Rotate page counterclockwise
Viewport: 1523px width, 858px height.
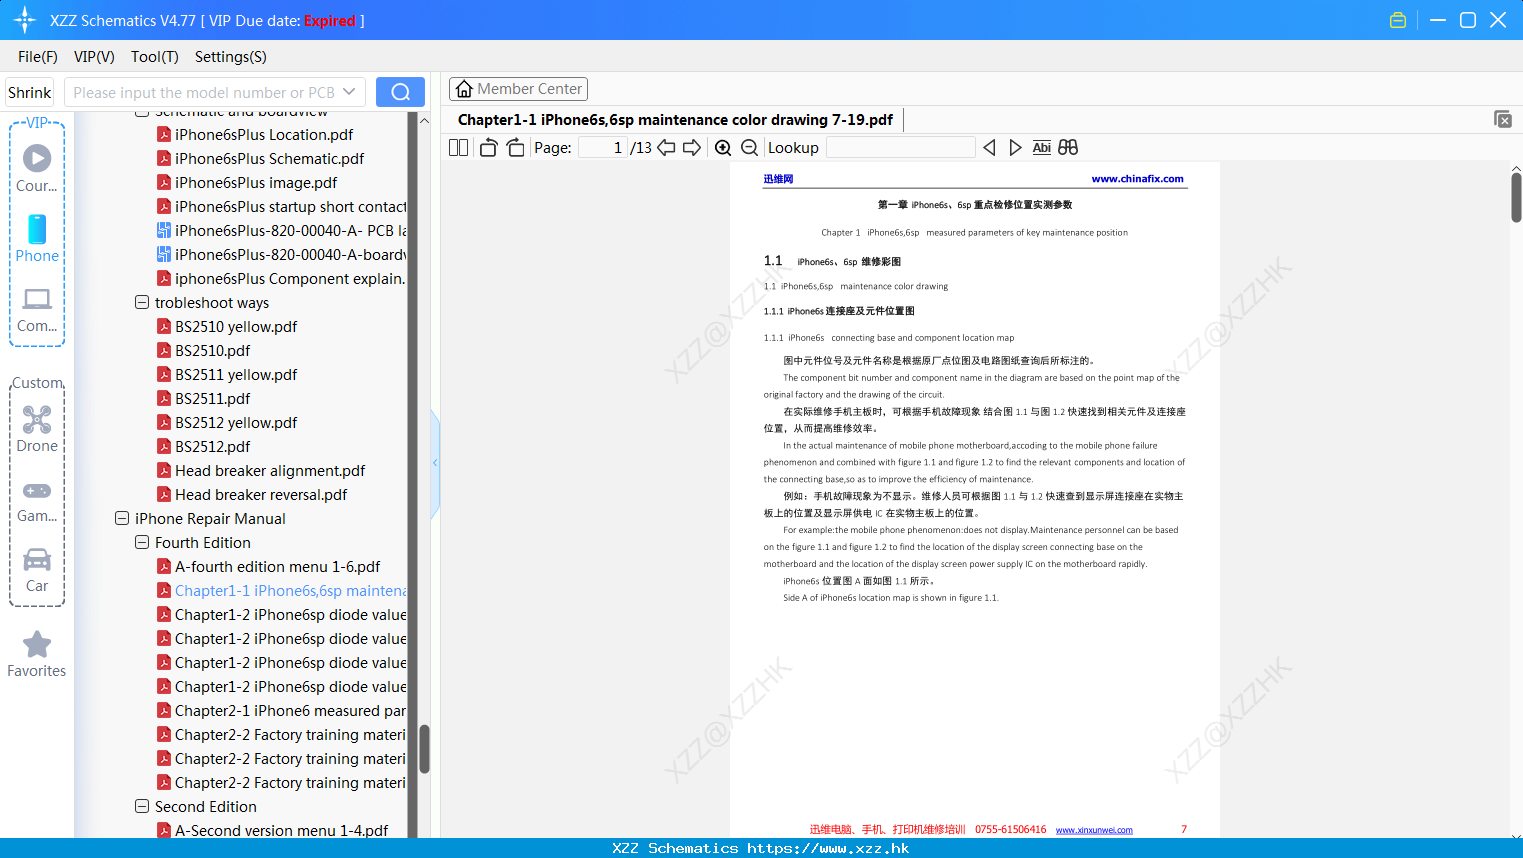click(488, 148)
